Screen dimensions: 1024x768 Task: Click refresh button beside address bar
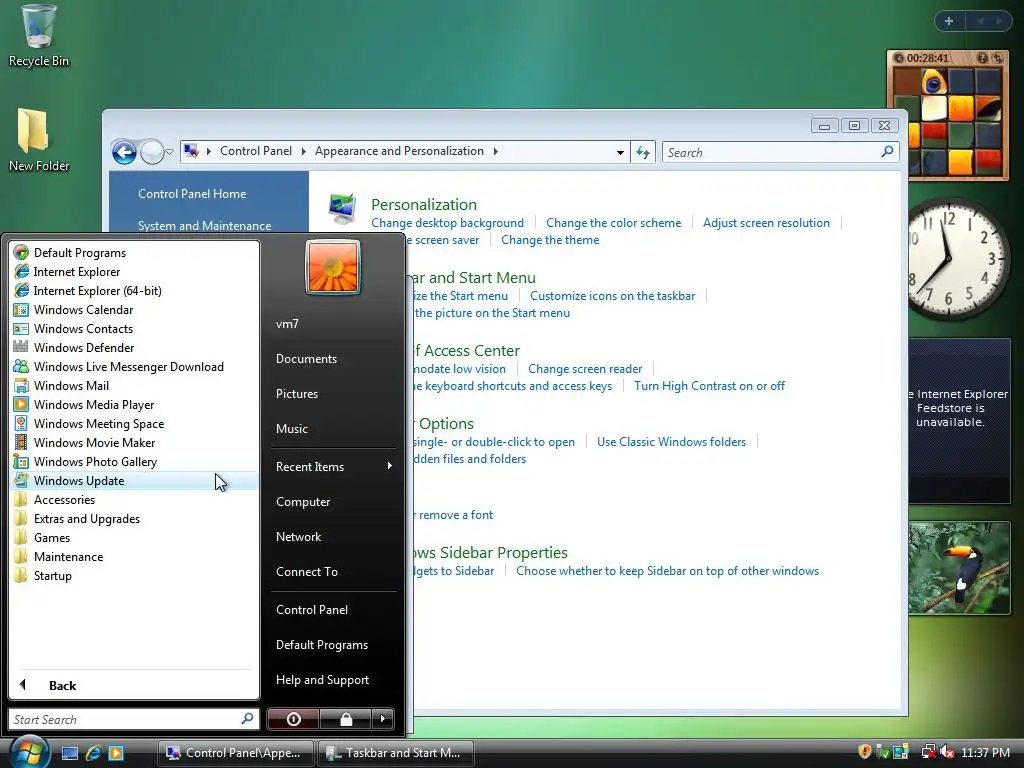[x=643, y=152]
